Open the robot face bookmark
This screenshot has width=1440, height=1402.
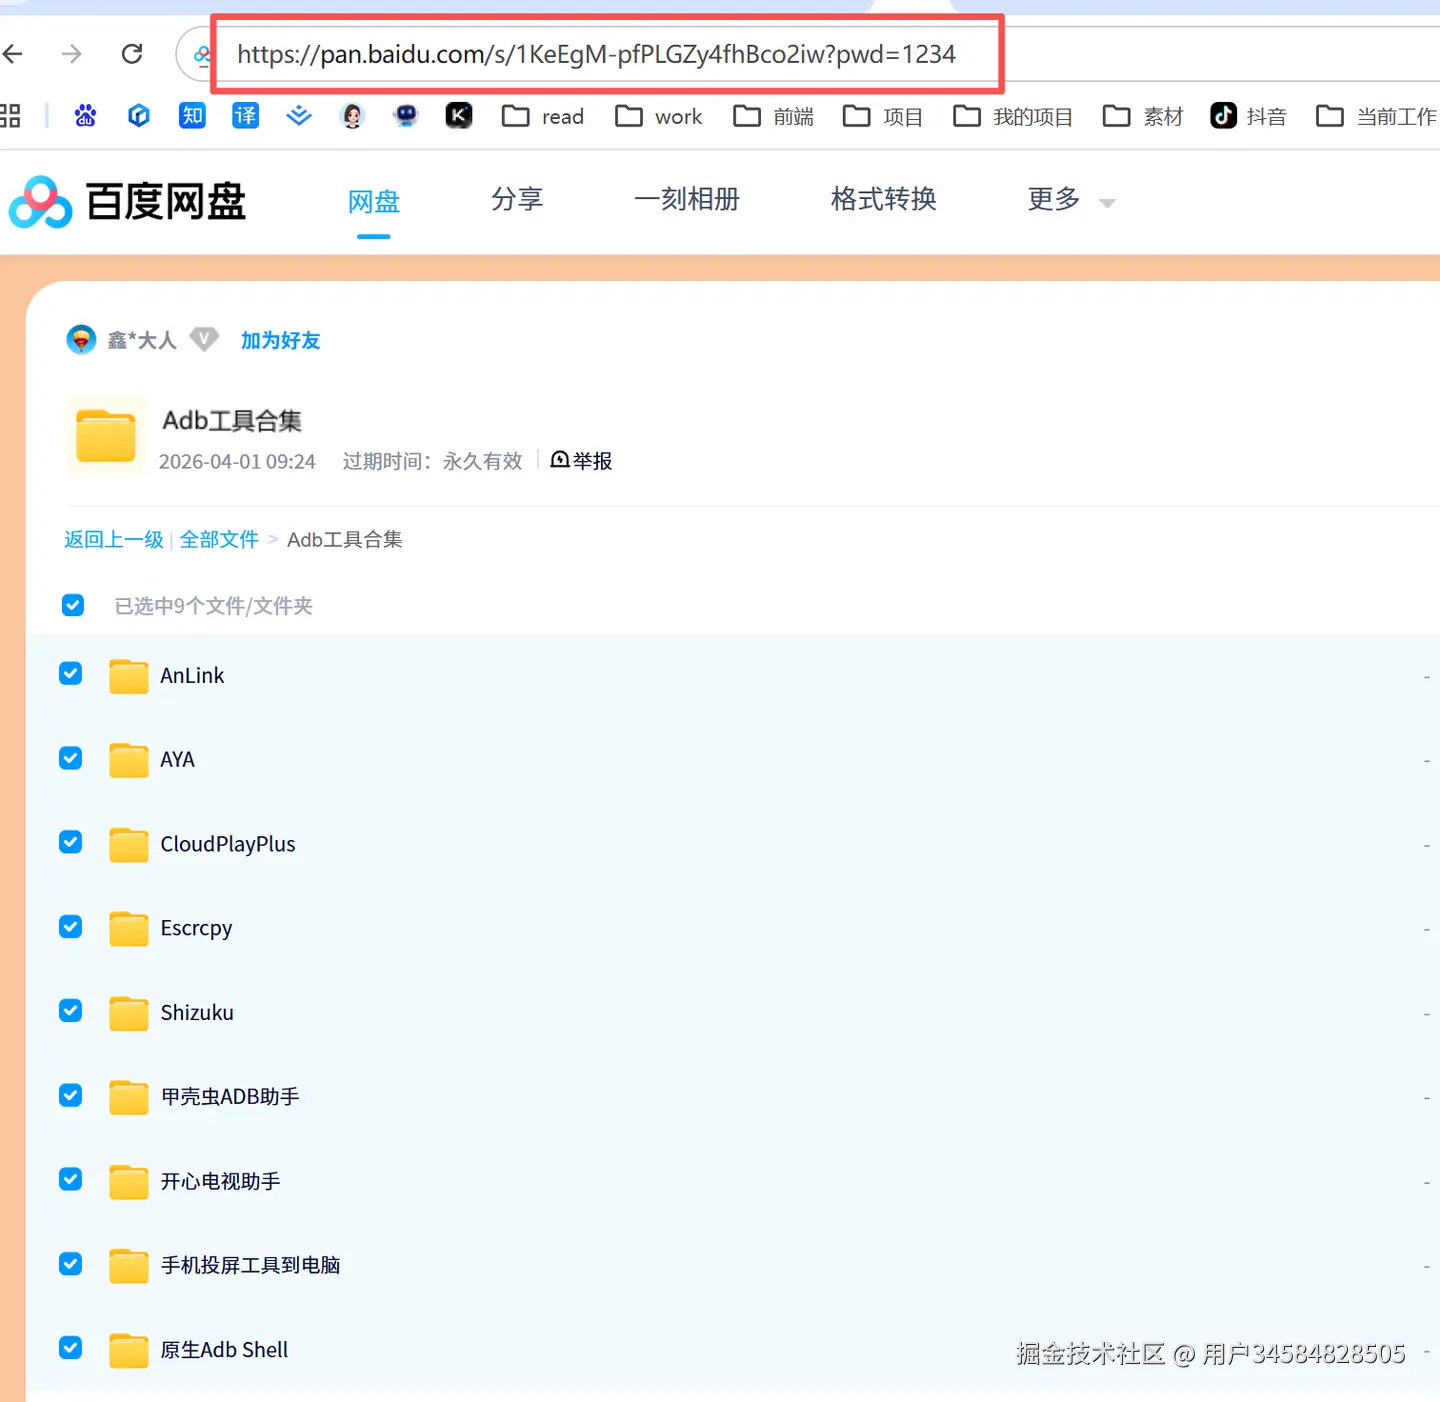click(406, 116)
